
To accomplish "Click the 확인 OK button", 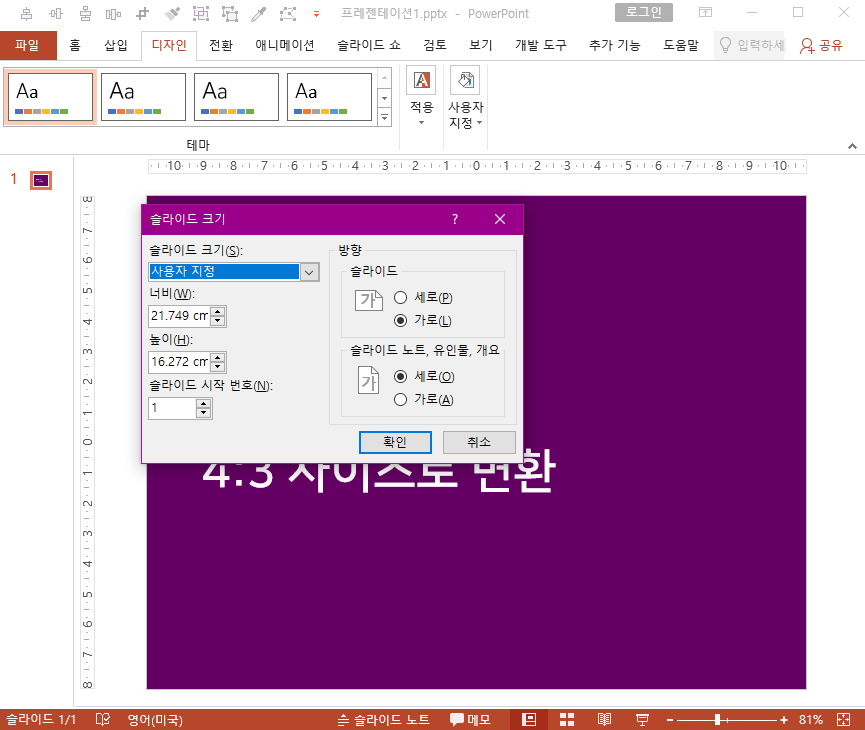I will coord(395,442).
